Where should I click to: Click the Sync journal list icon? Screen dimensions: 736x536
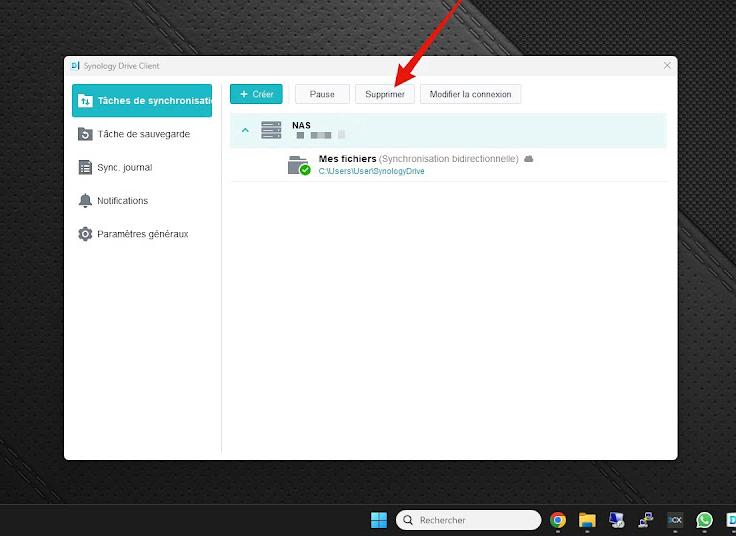pyautogui.click(x=85, y=167)
